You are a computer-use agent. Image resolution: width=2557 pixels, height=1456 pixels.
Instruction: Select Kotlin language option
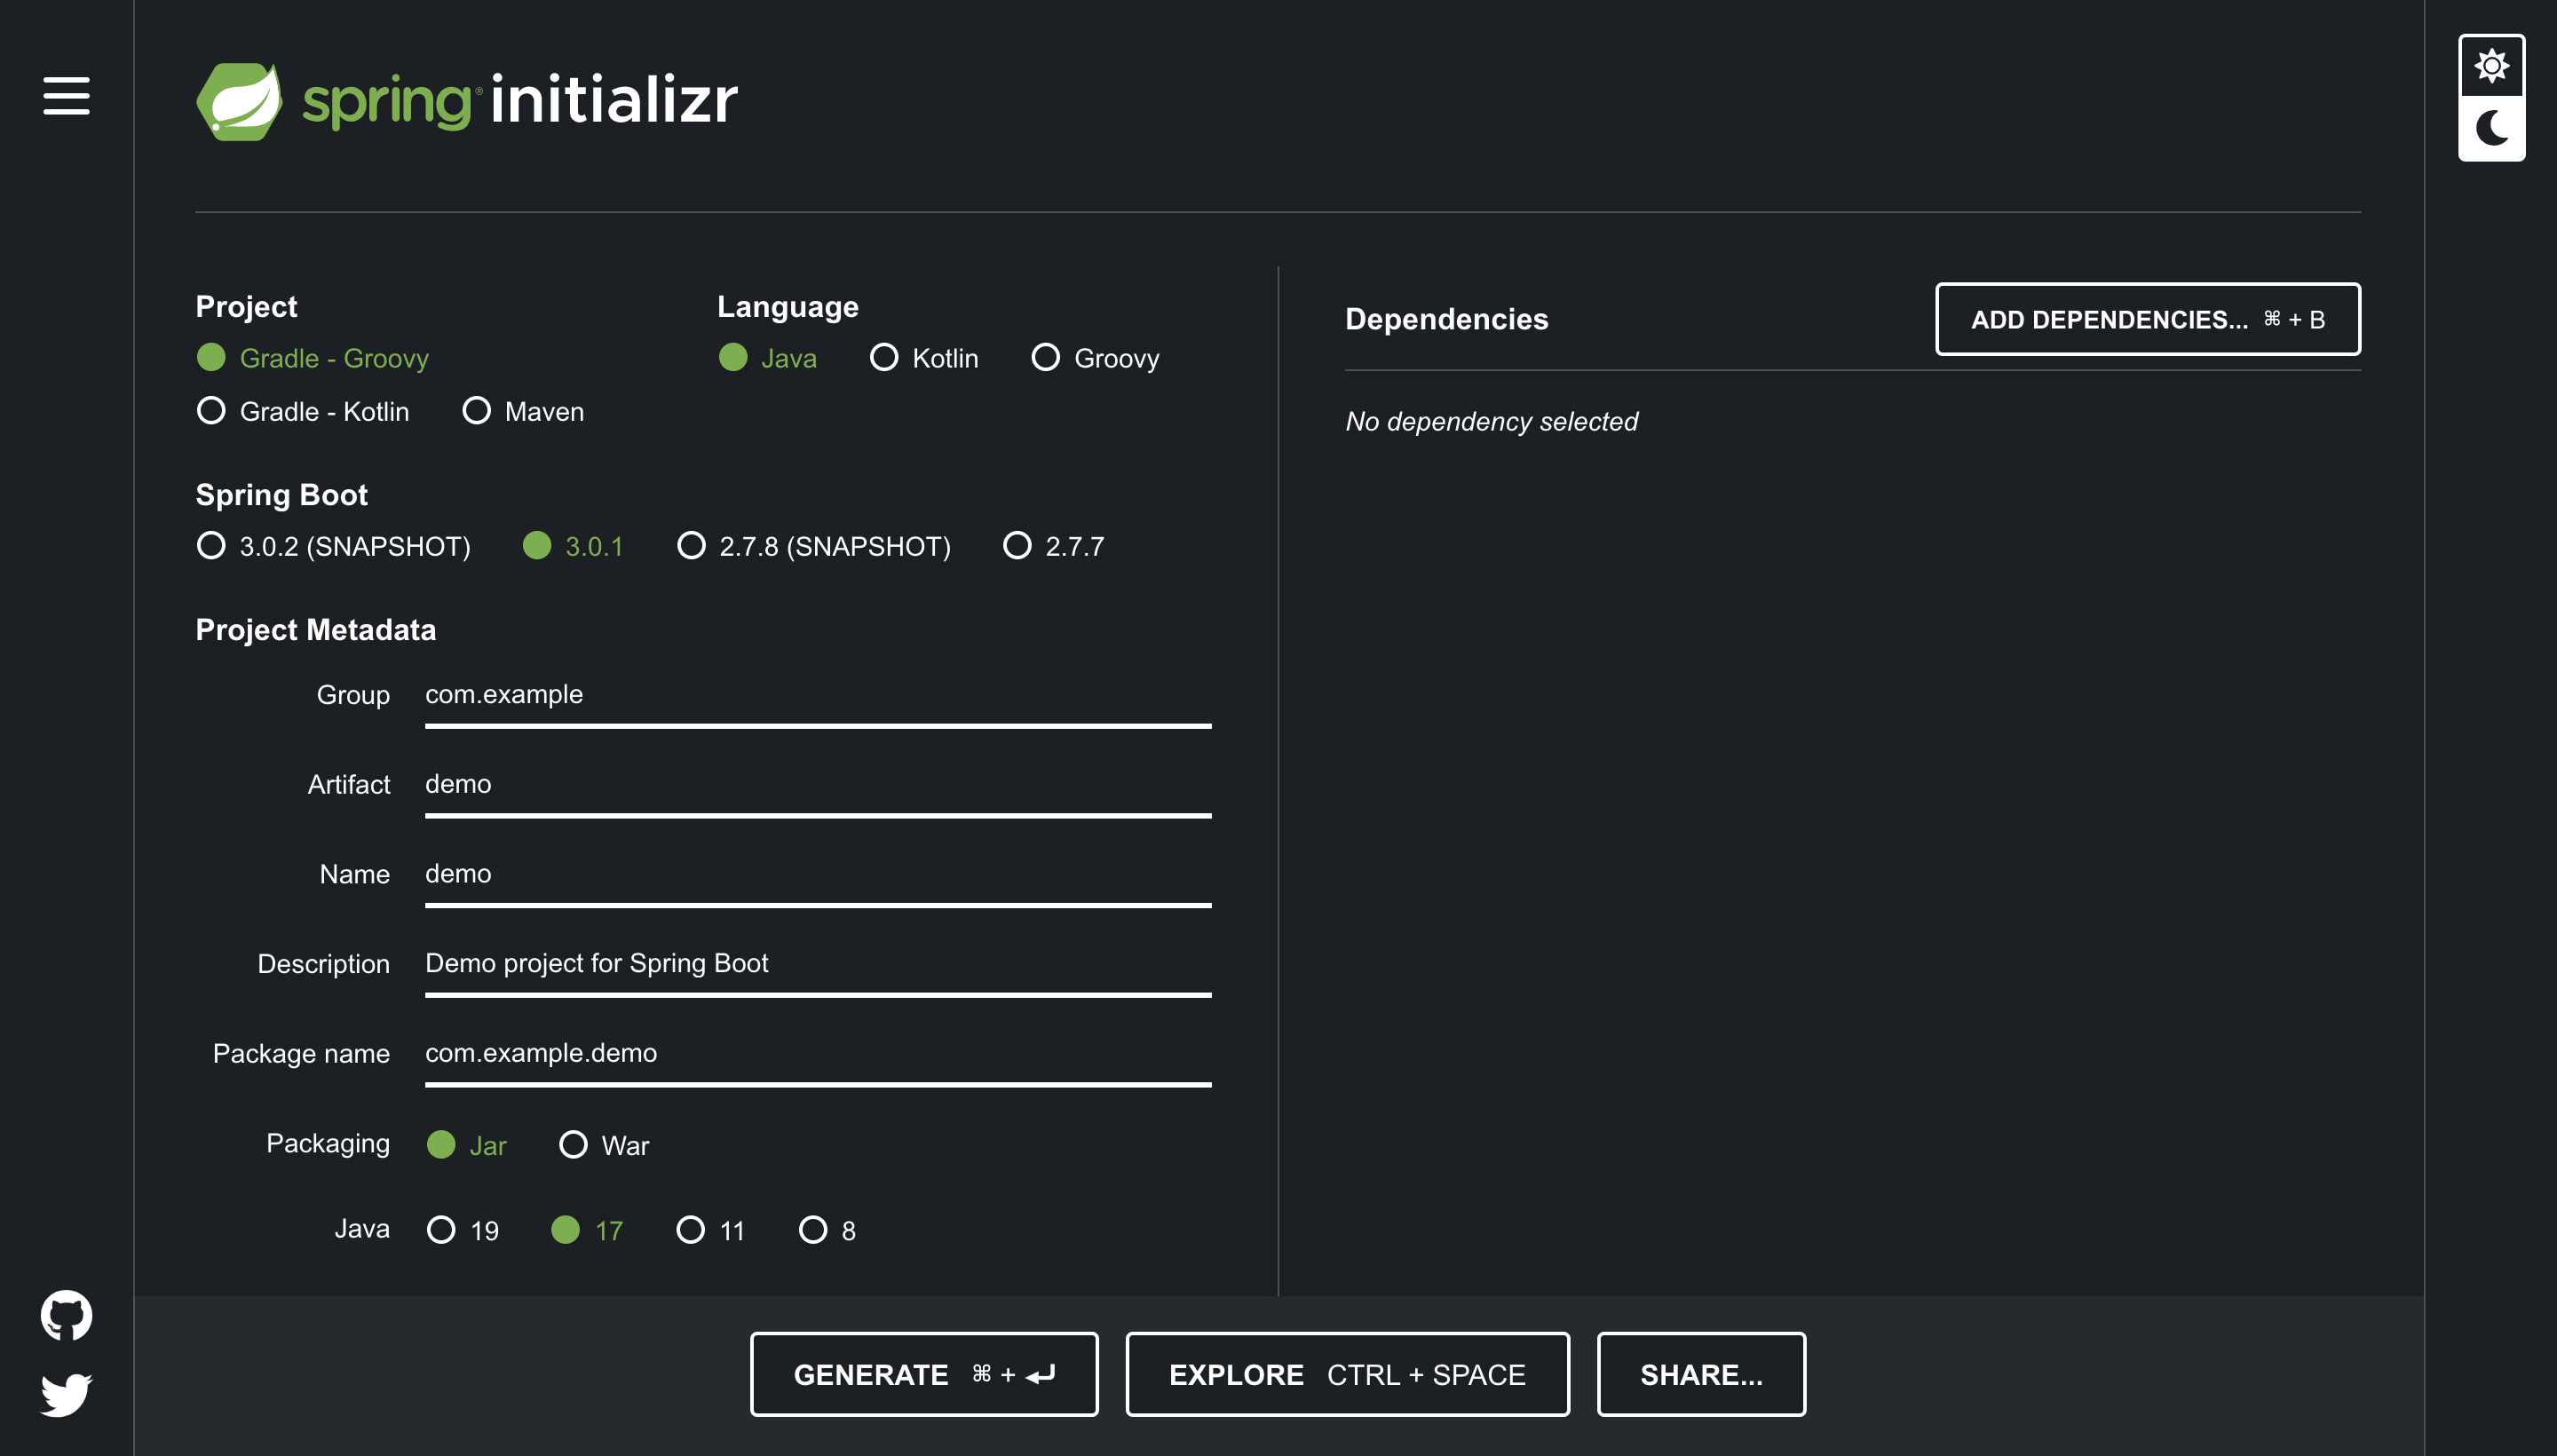(884, 357)
